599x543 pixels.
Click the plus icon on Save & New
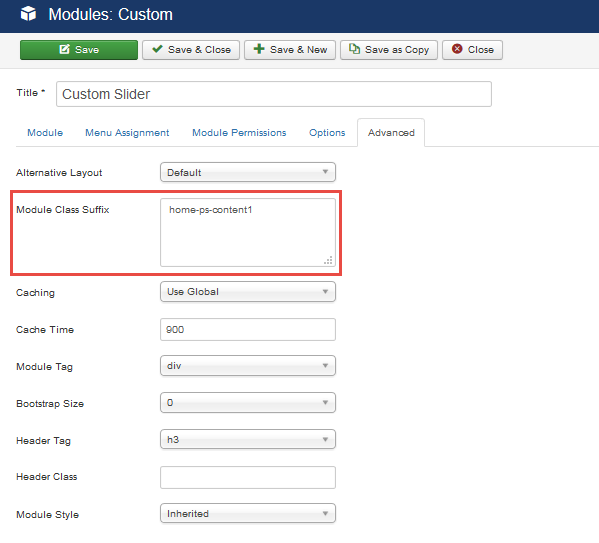(259, 49)
